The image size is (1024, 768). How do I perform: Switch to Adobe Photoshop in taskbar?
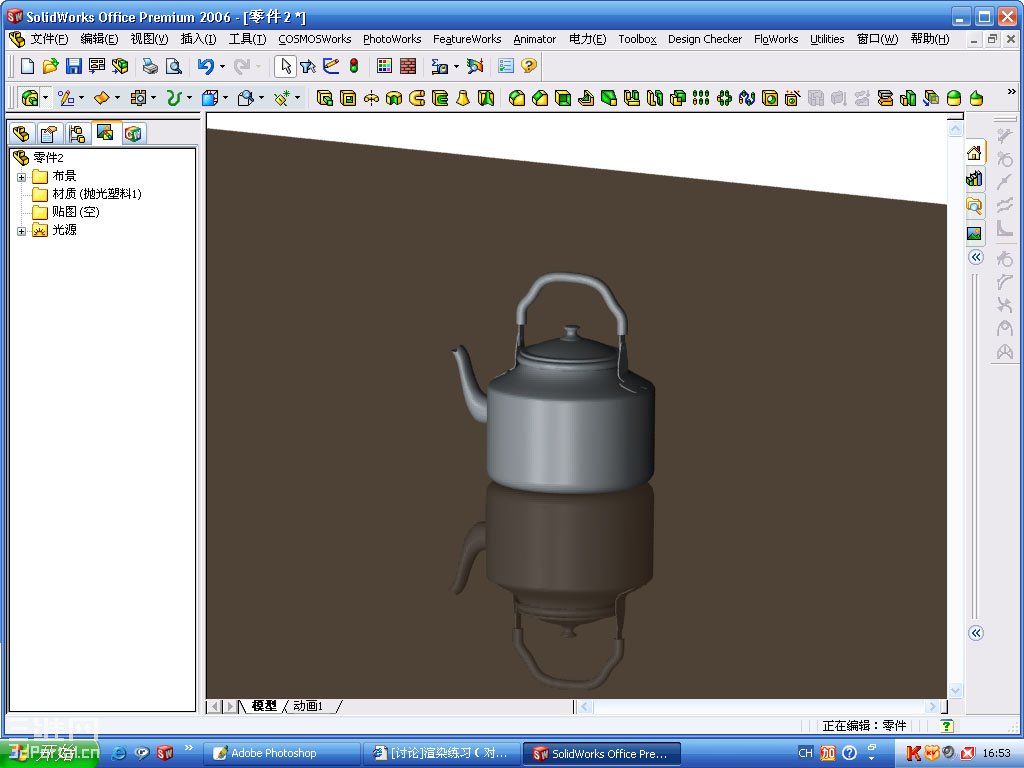click(281, 753)
